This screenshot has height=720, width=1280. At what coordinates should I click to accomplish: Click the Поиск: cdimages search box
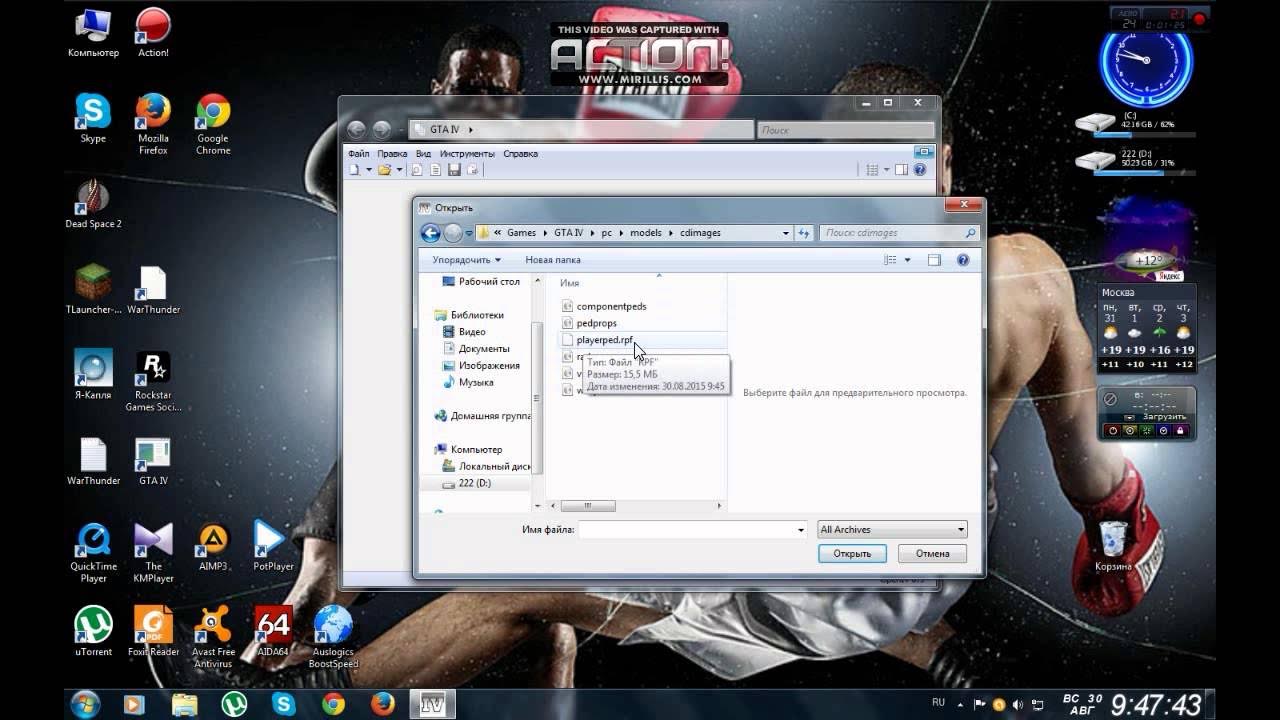point(899,233)
